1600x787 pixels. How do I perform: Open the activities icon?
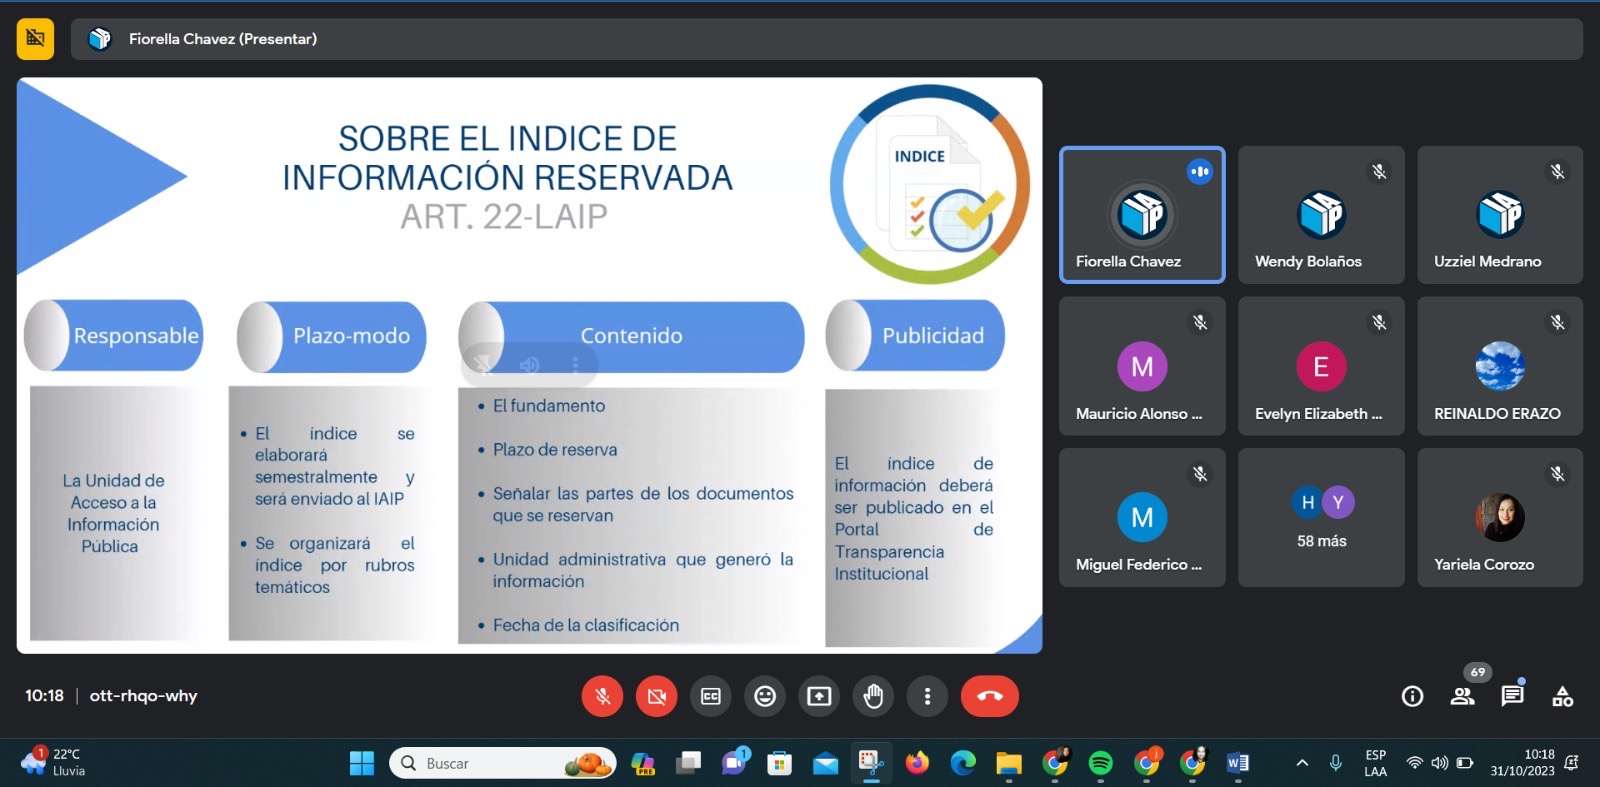click(x=1562, y=696)
